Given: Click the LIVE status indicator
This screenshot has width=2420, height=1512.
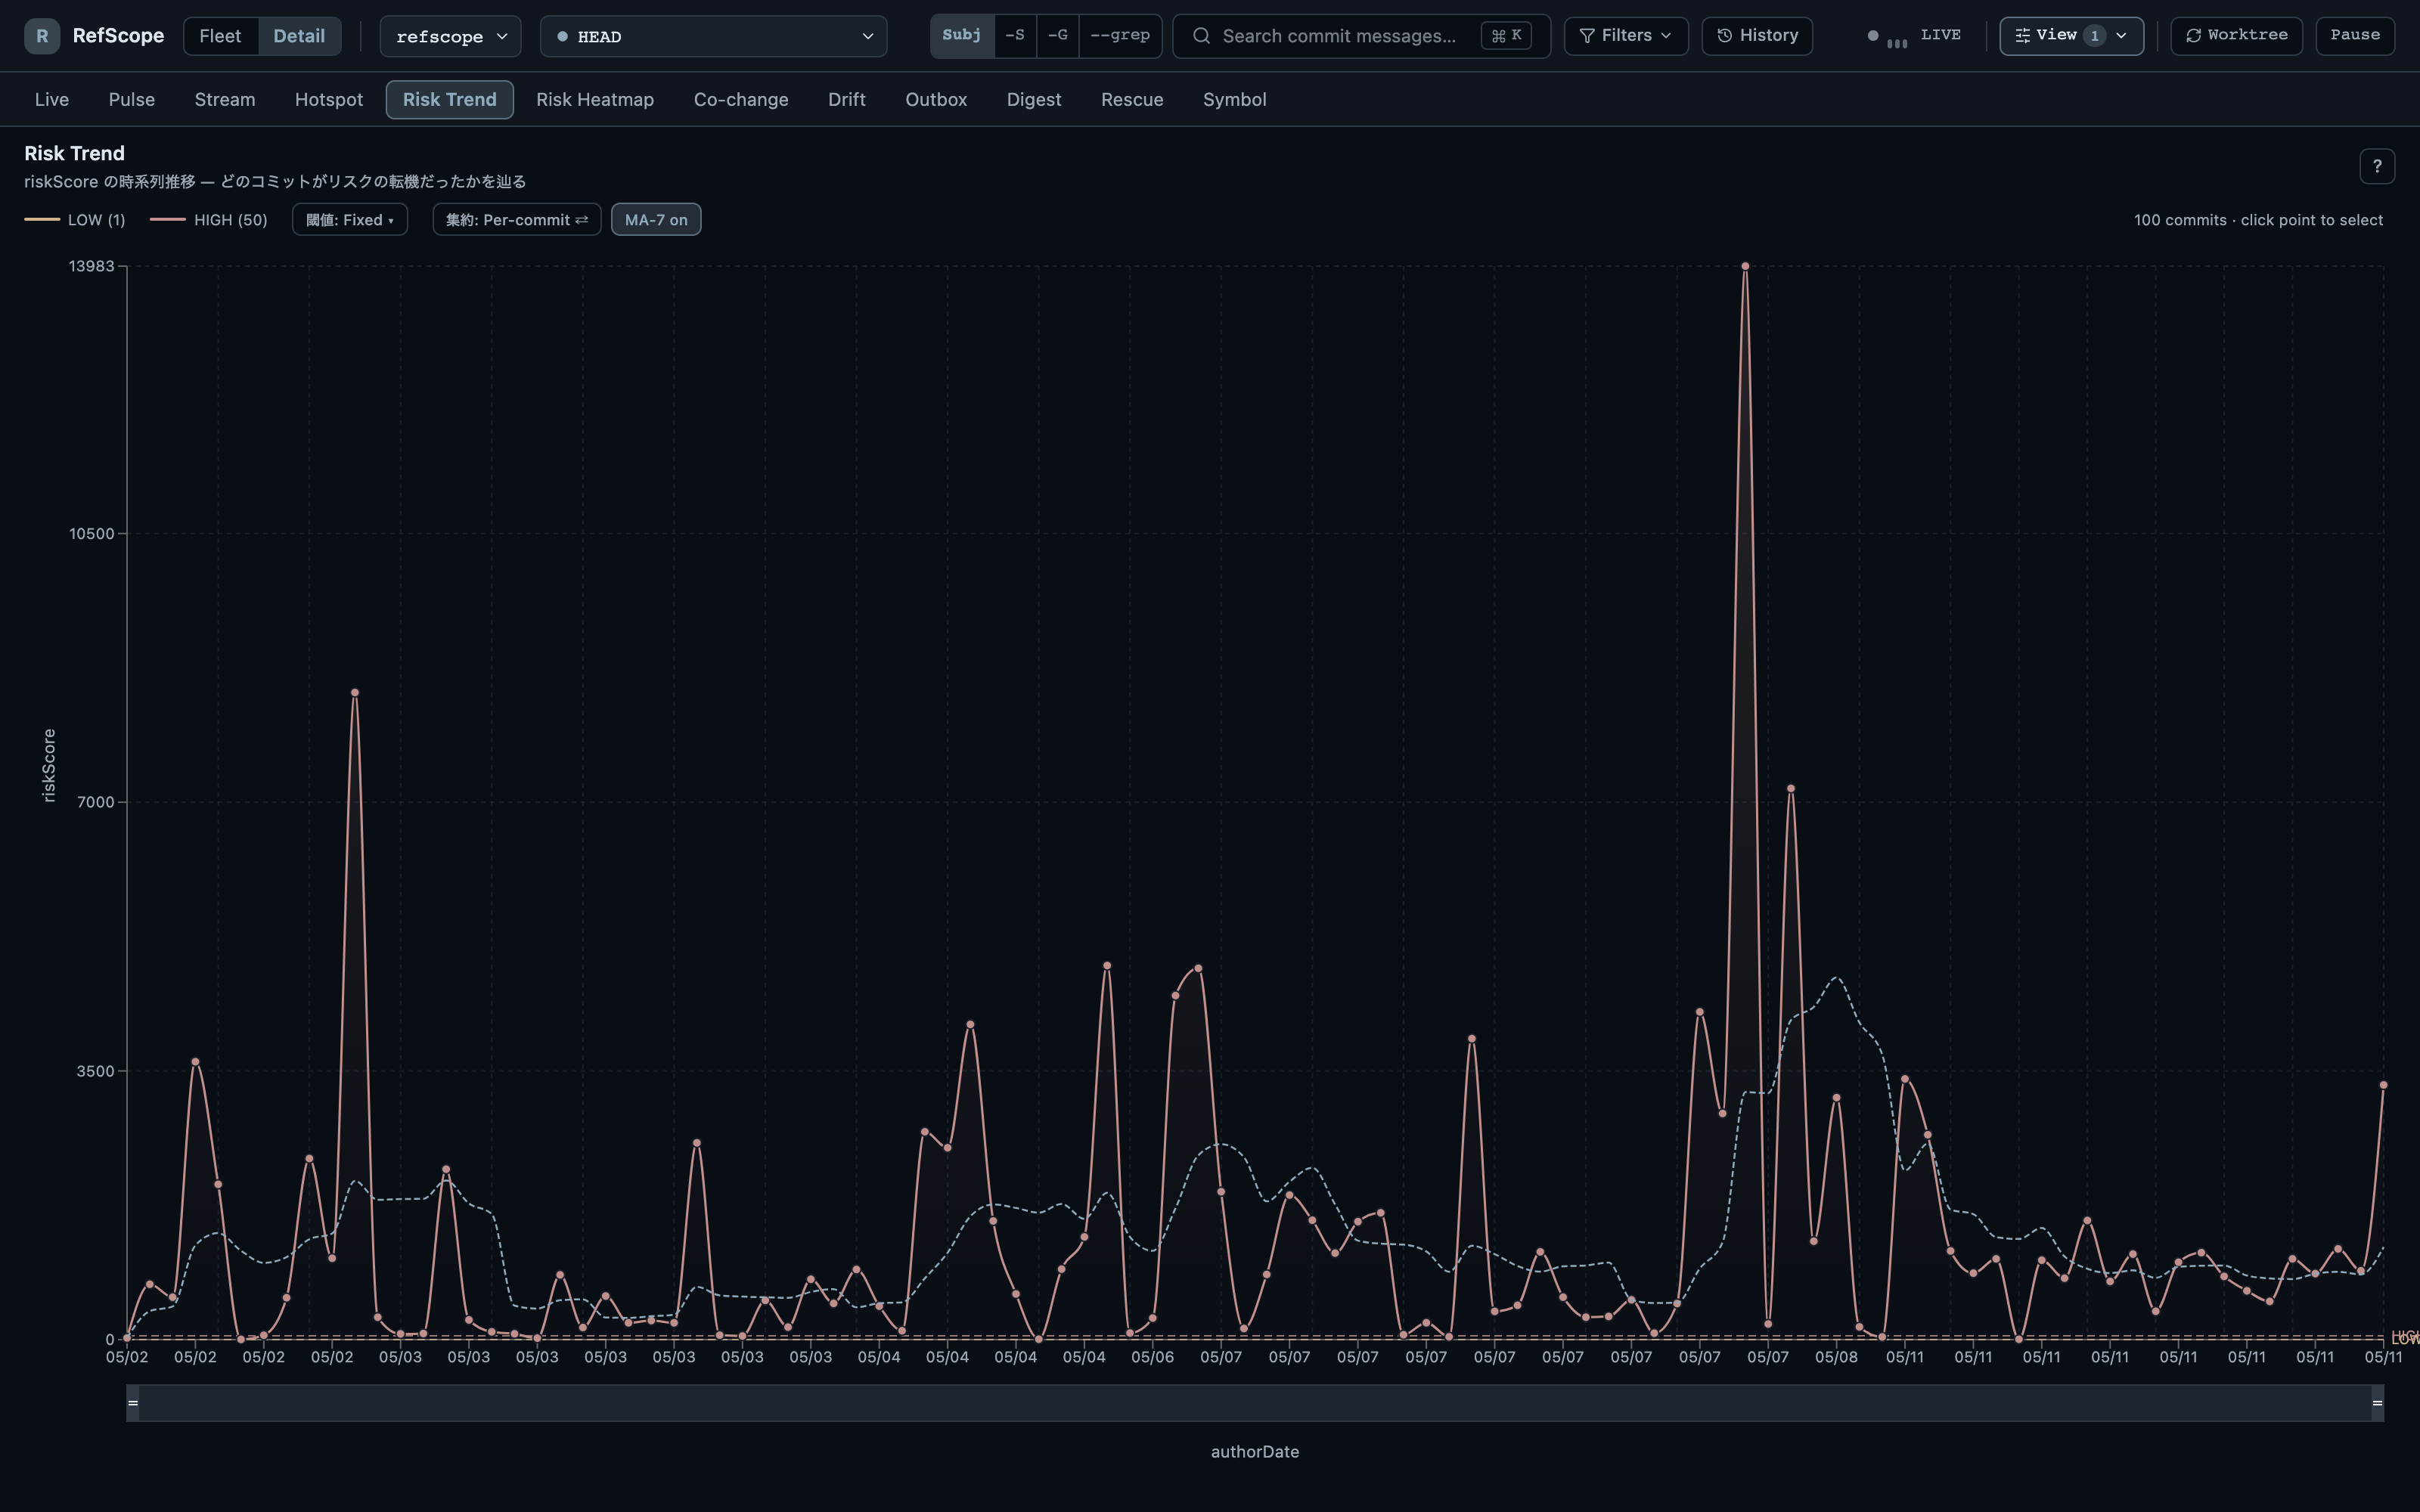Looking at the screenshot, I should pos(1914,36).
